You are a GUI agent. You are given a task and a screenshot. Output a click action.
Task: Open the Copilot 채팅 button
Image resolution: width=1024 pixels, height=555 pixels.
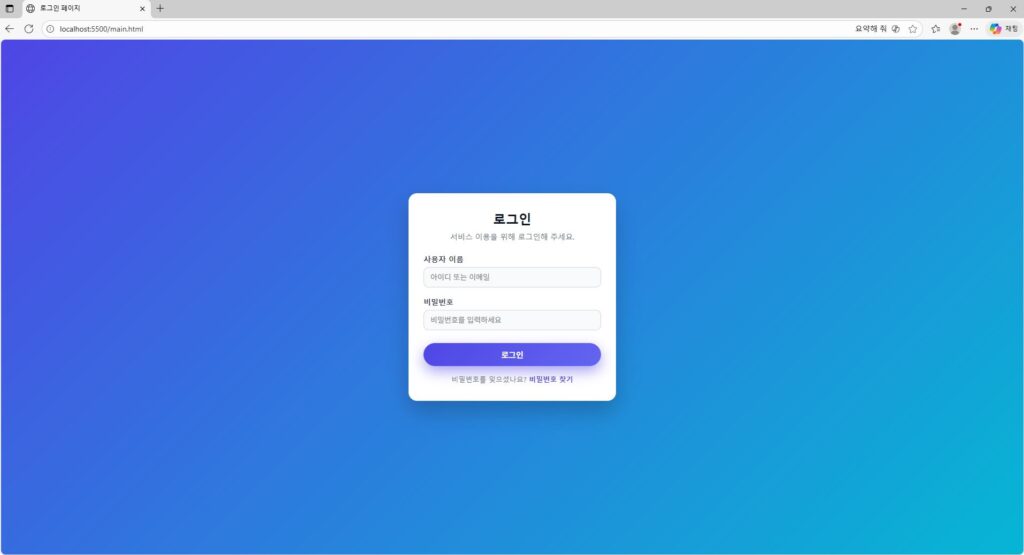click(x=1004, y=29)
